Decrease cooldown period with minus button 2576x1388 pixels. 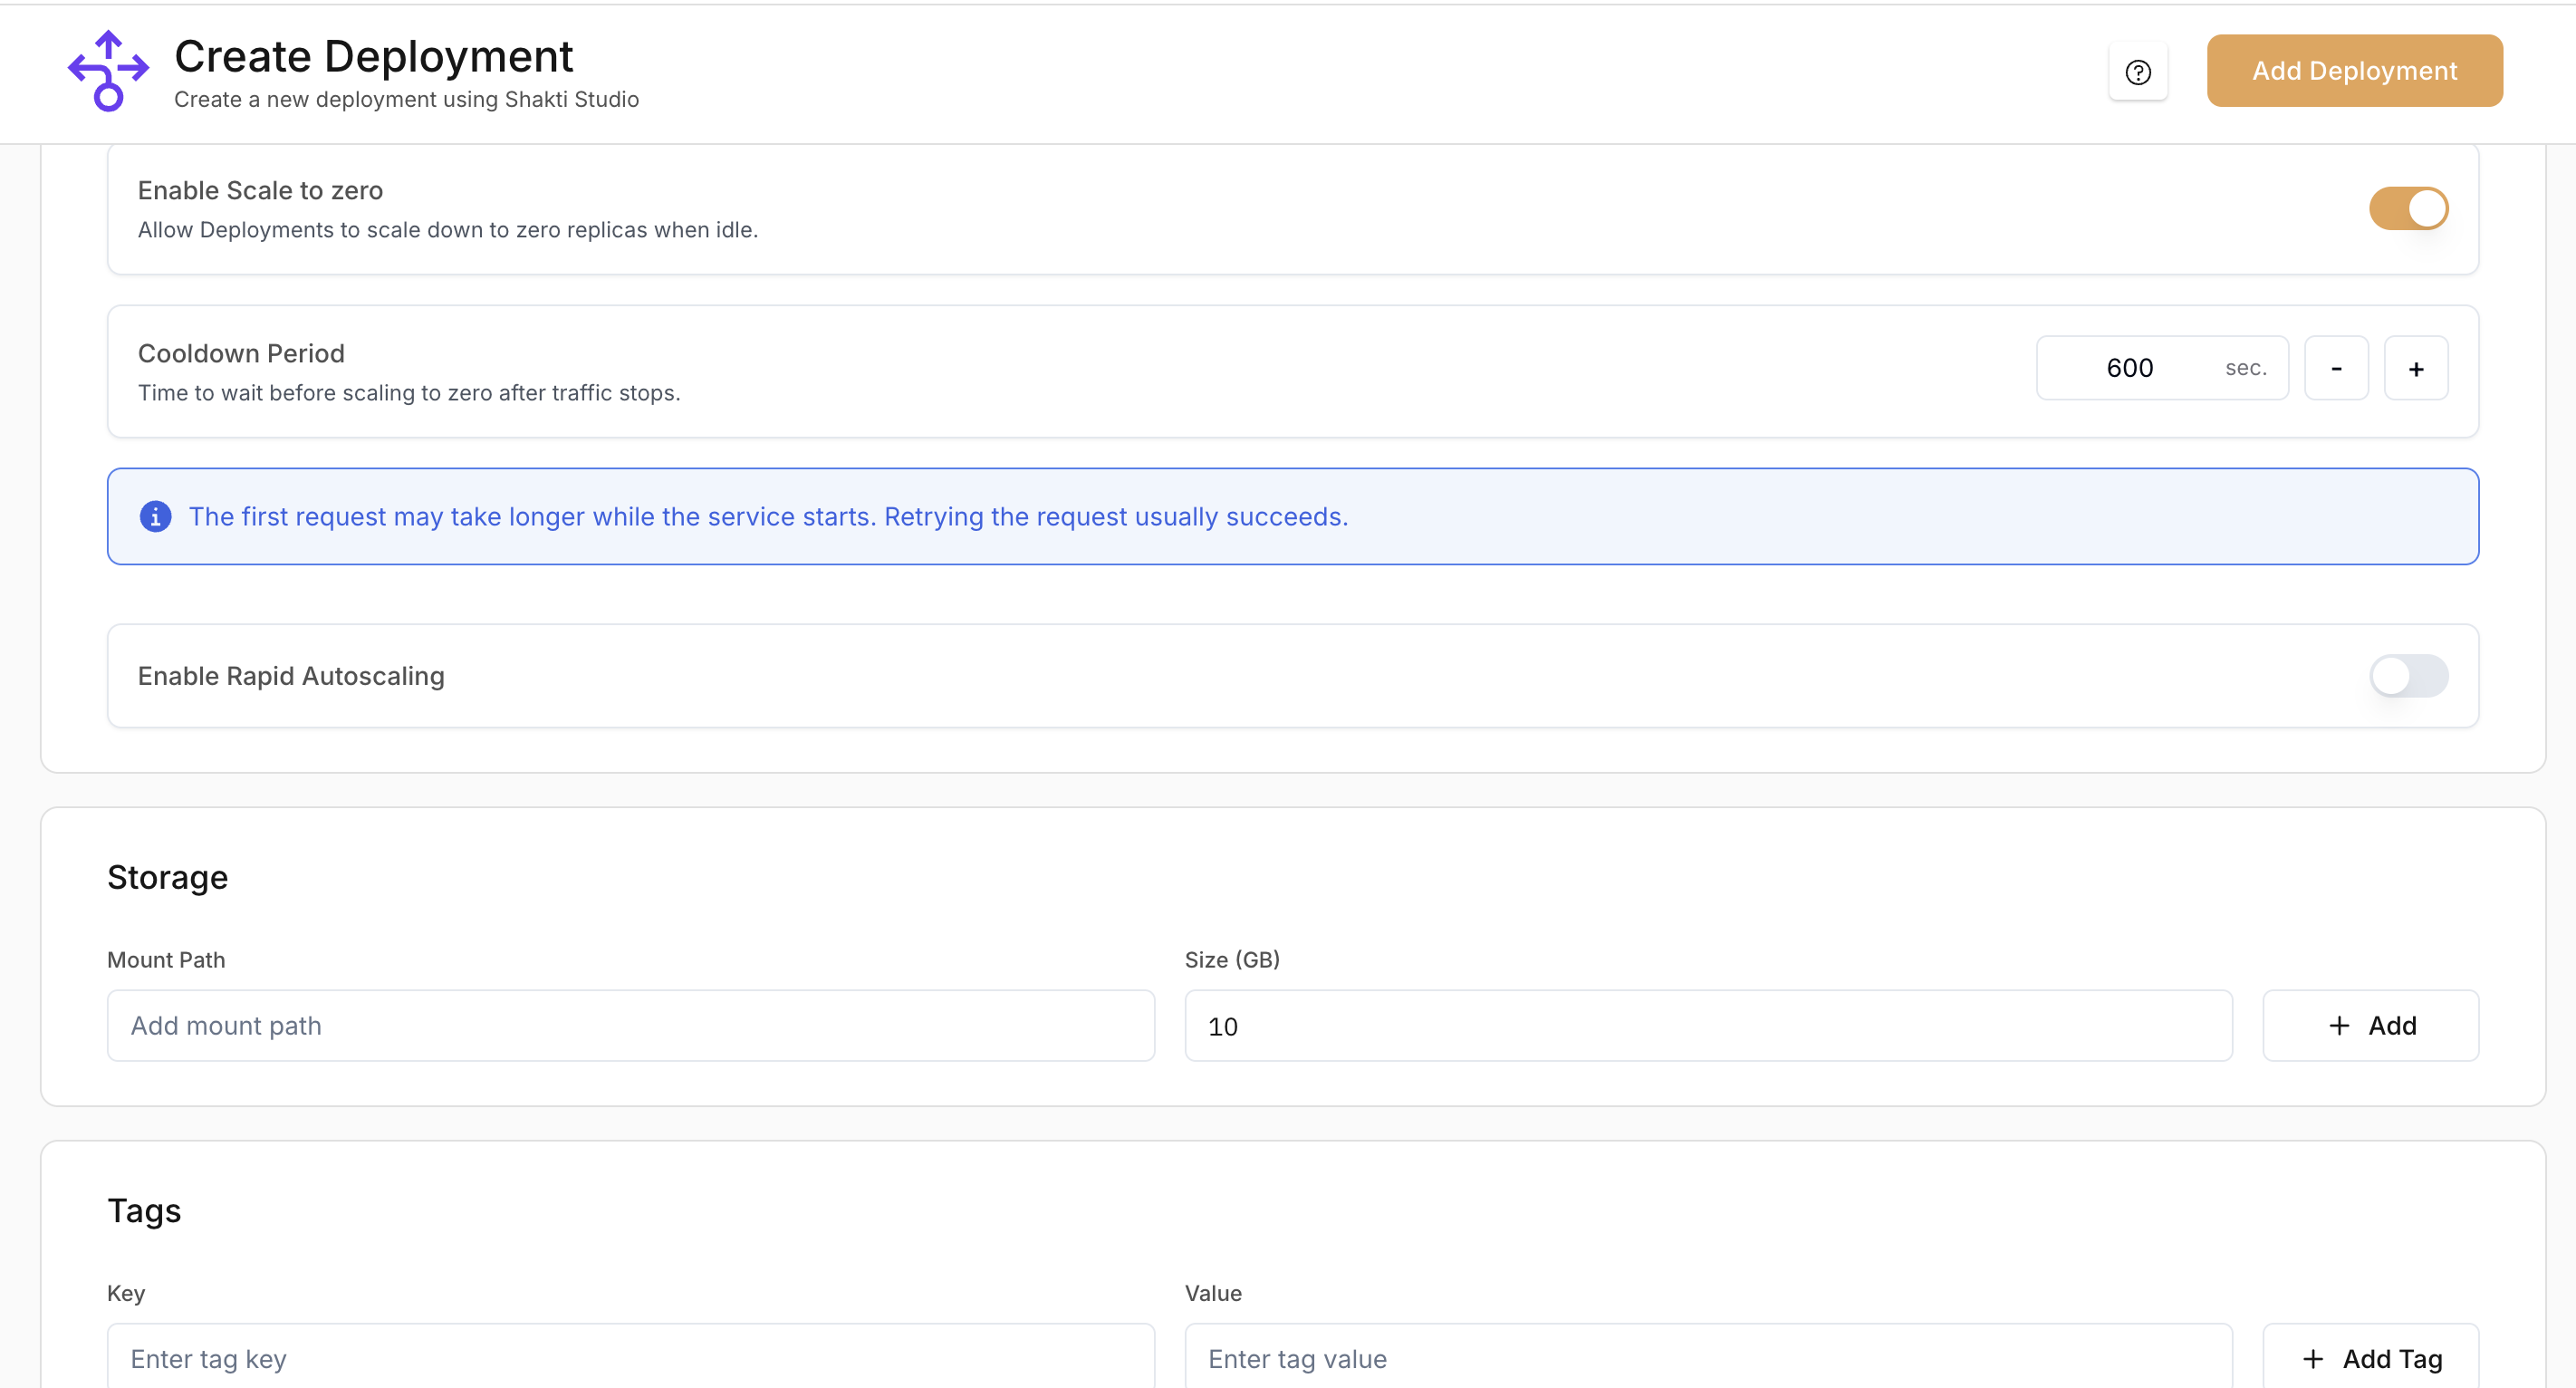[2335, 368]
